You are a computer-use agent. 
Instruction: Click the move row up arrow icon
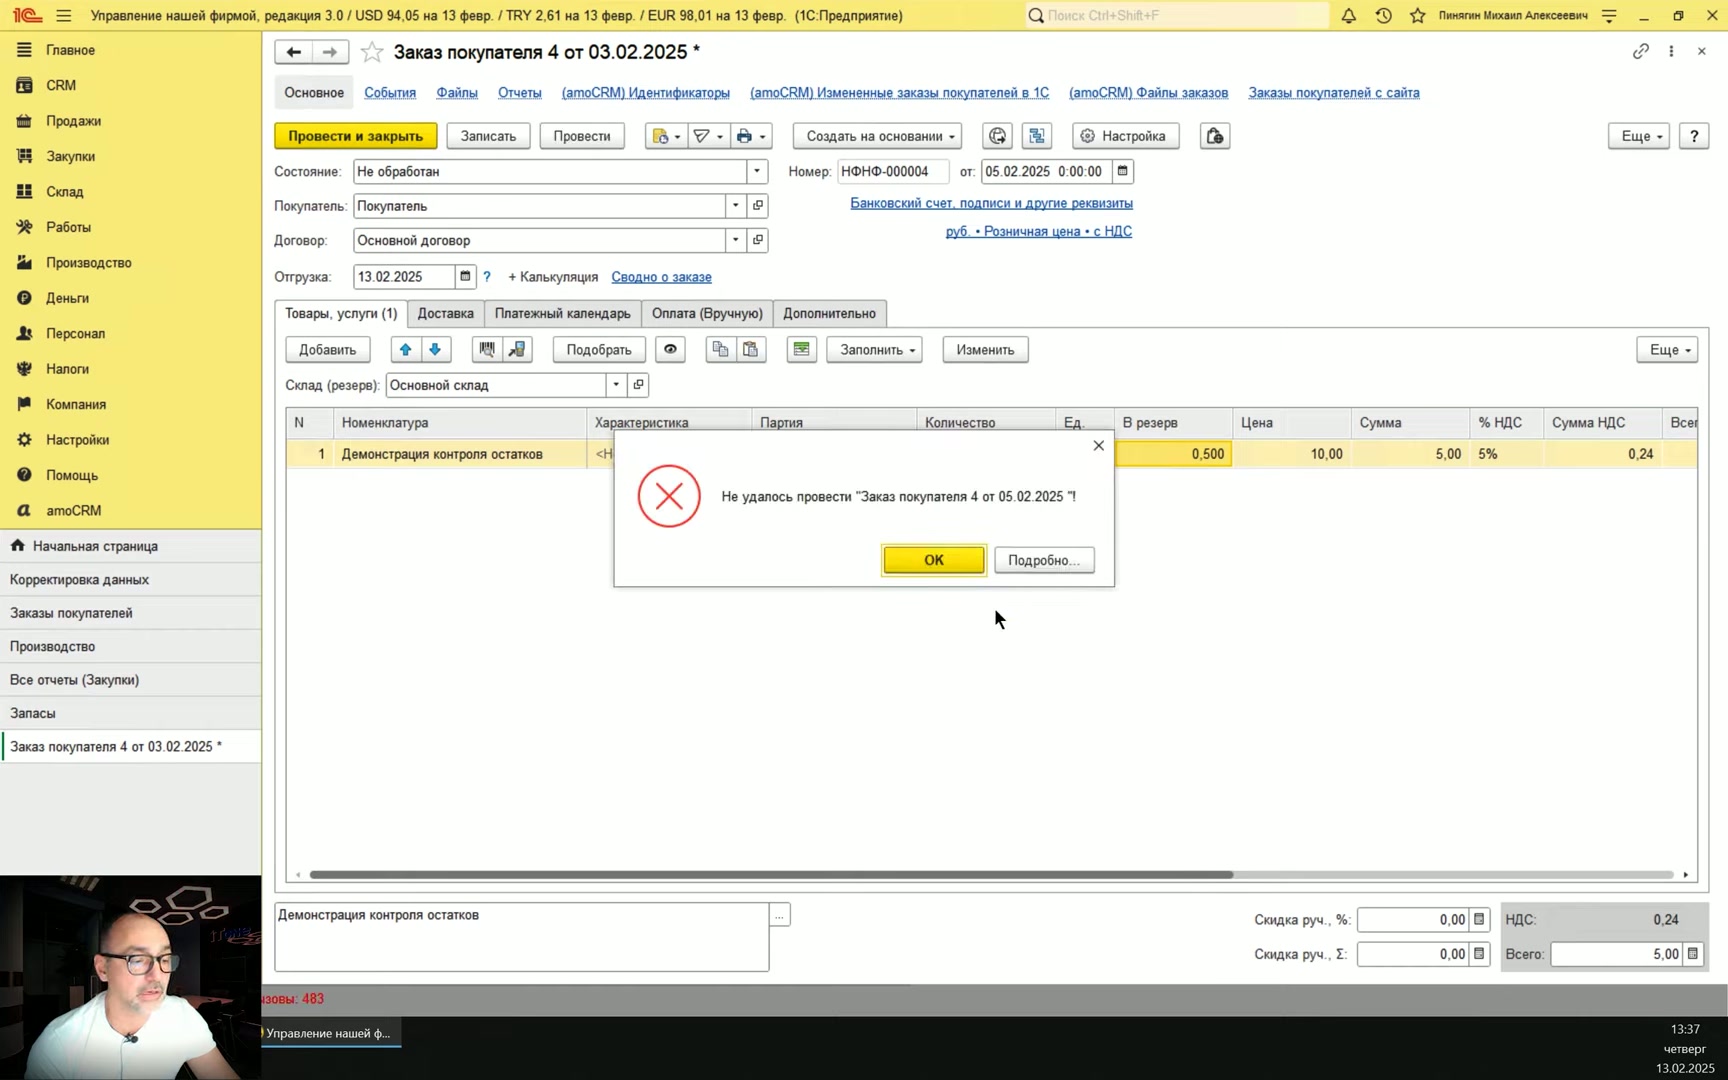pyautogui.click(x=405, y=350)
